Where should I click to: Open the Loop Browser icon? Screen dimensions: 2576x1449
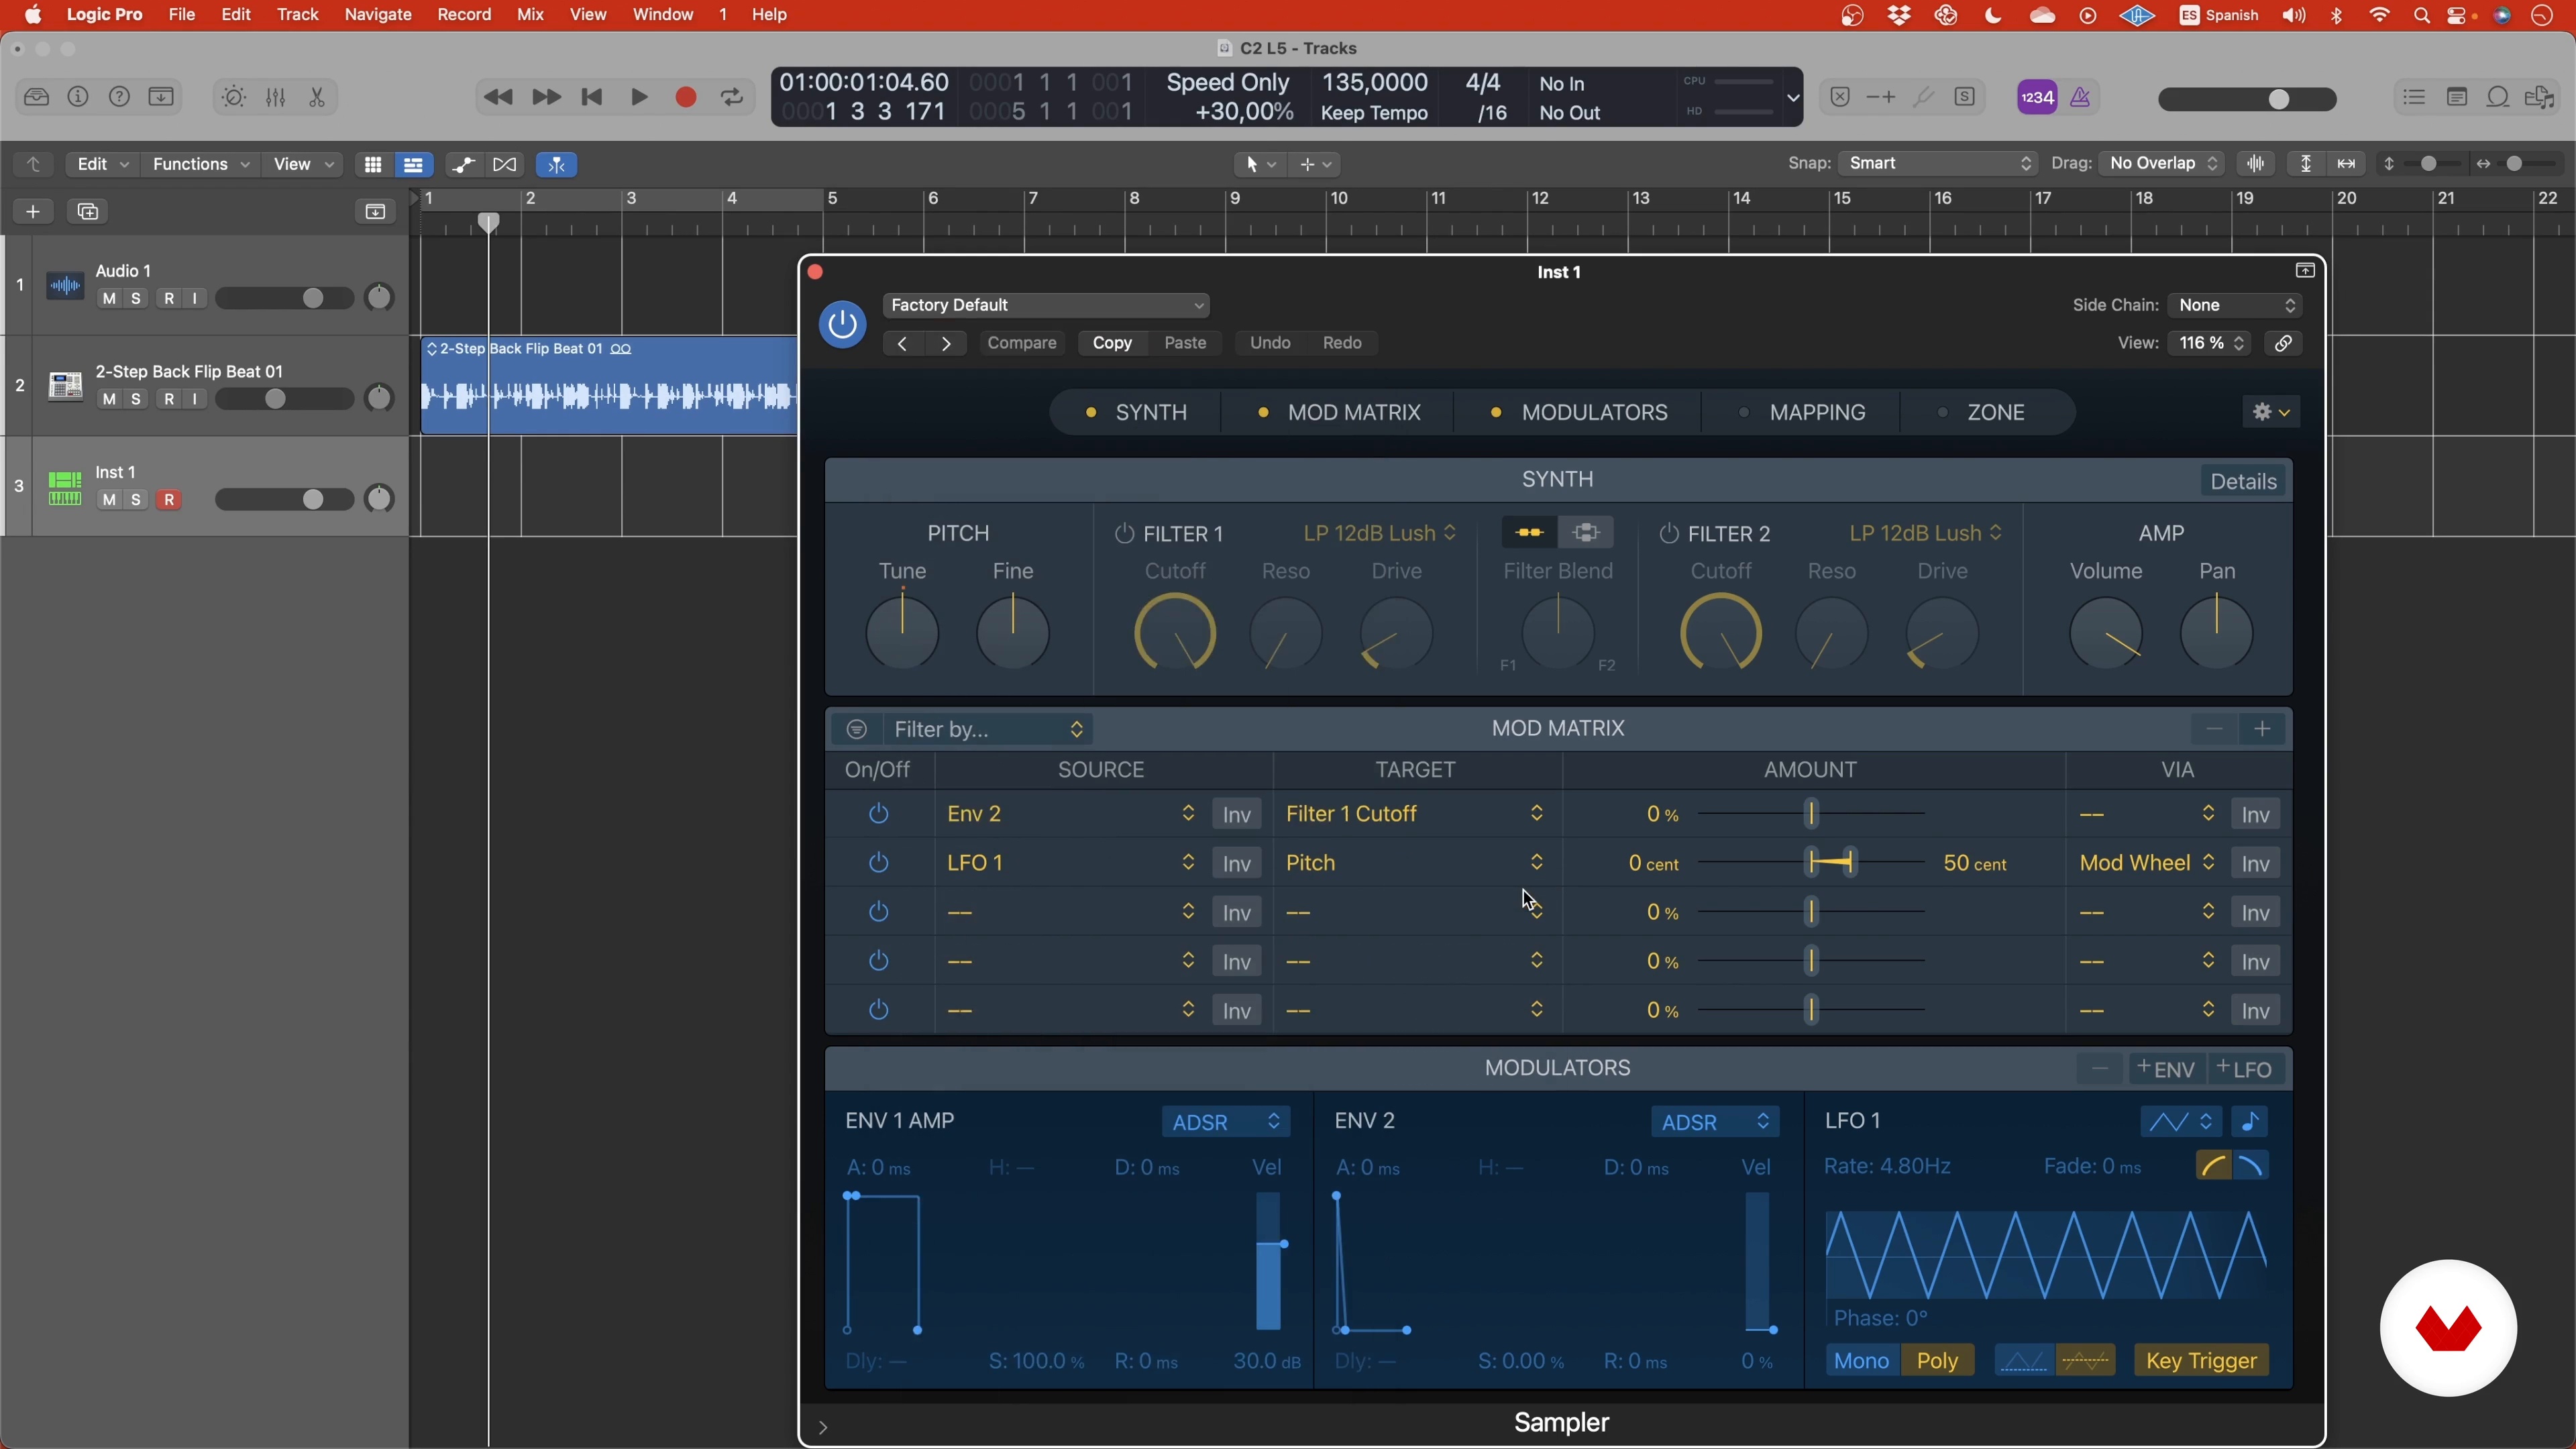pyautogui.click(x=2498, y=97)
